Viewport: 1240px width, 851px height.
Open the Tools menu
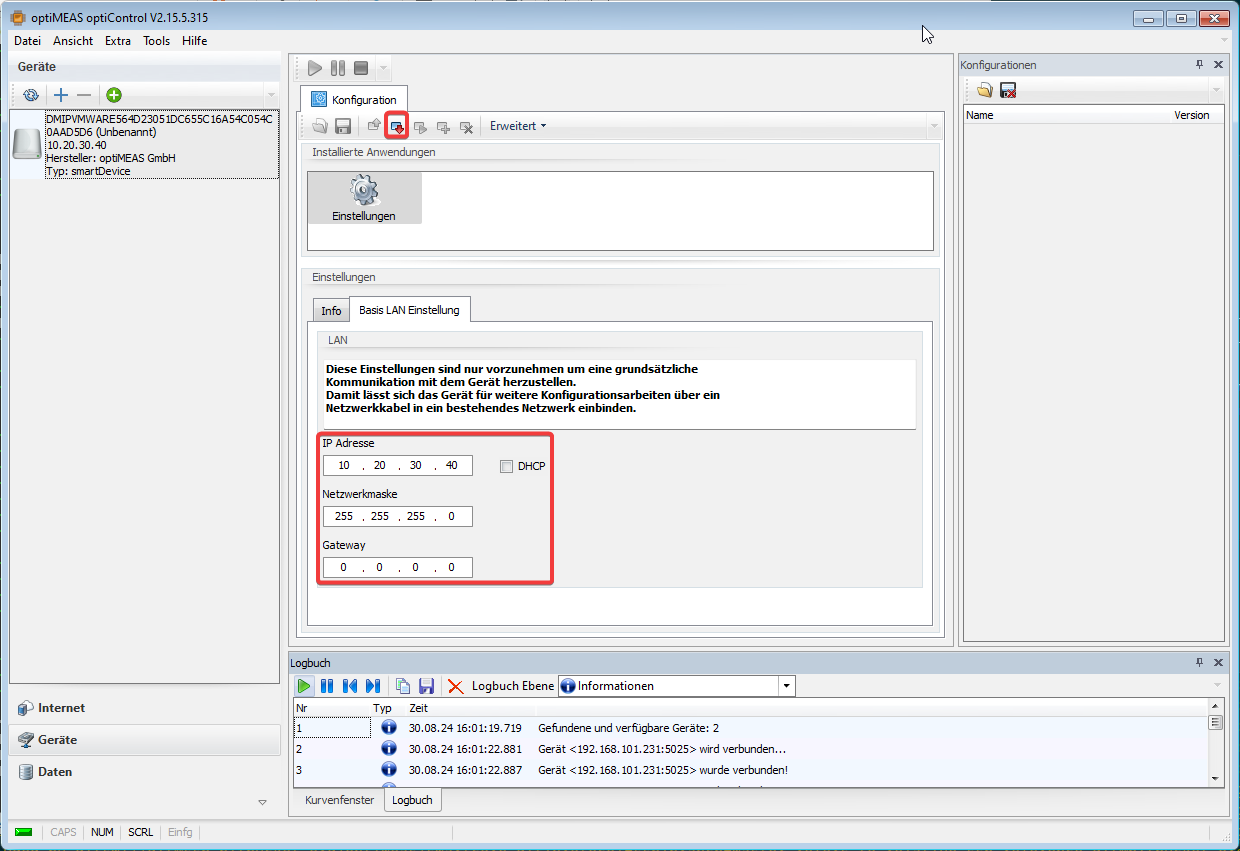[x=157, y=41]
